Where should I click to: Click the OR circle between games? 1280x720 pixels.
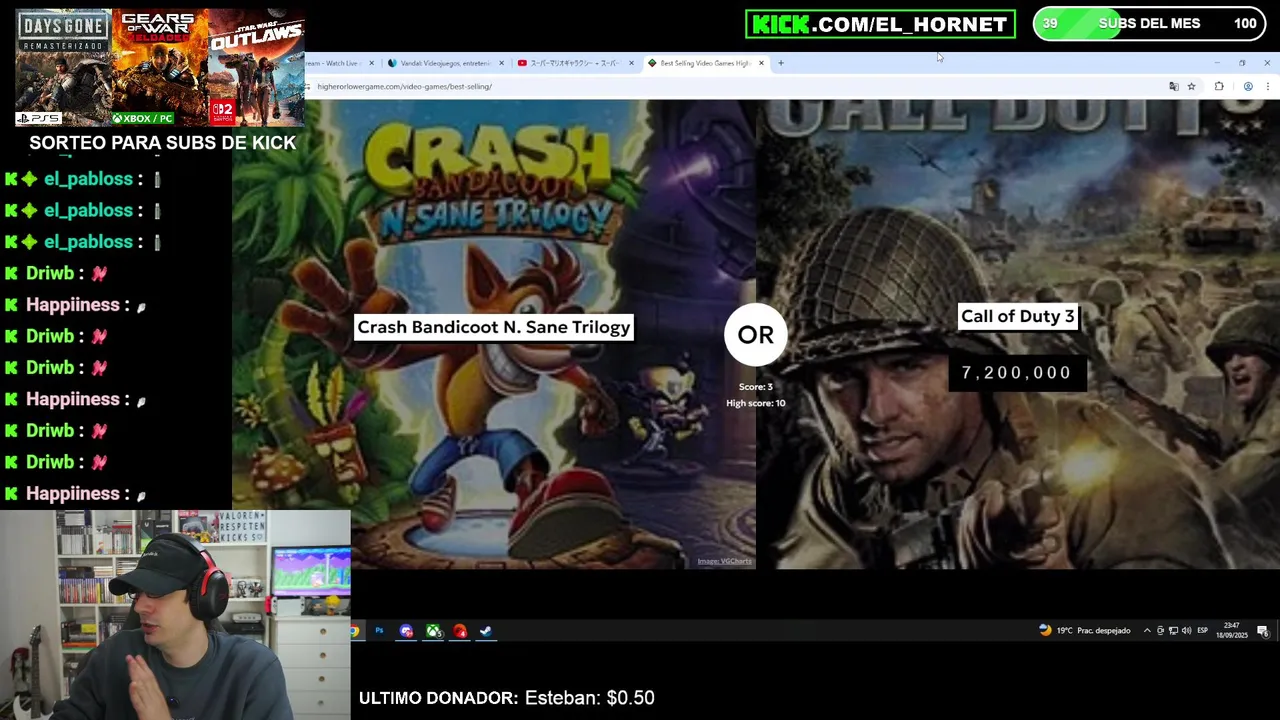pyautogui.click(x=756, y=335)
